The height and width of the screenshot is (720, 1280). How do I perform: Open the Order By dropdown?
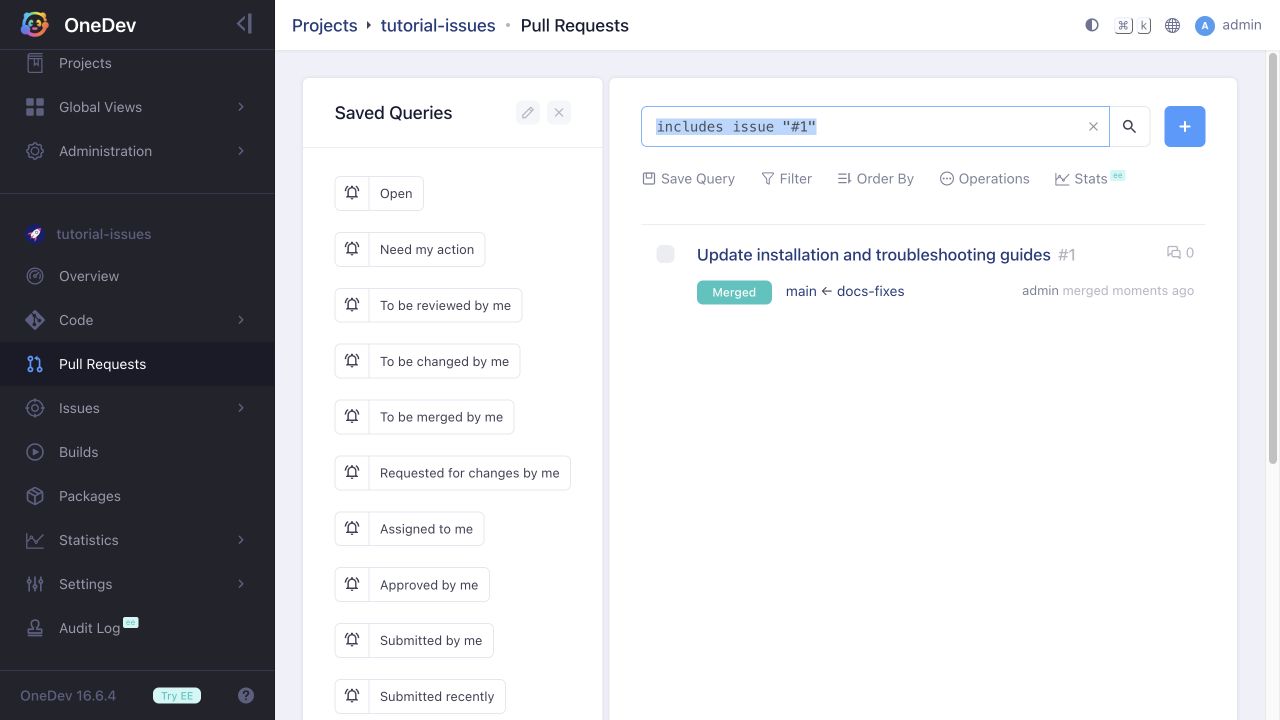point(875,179)
